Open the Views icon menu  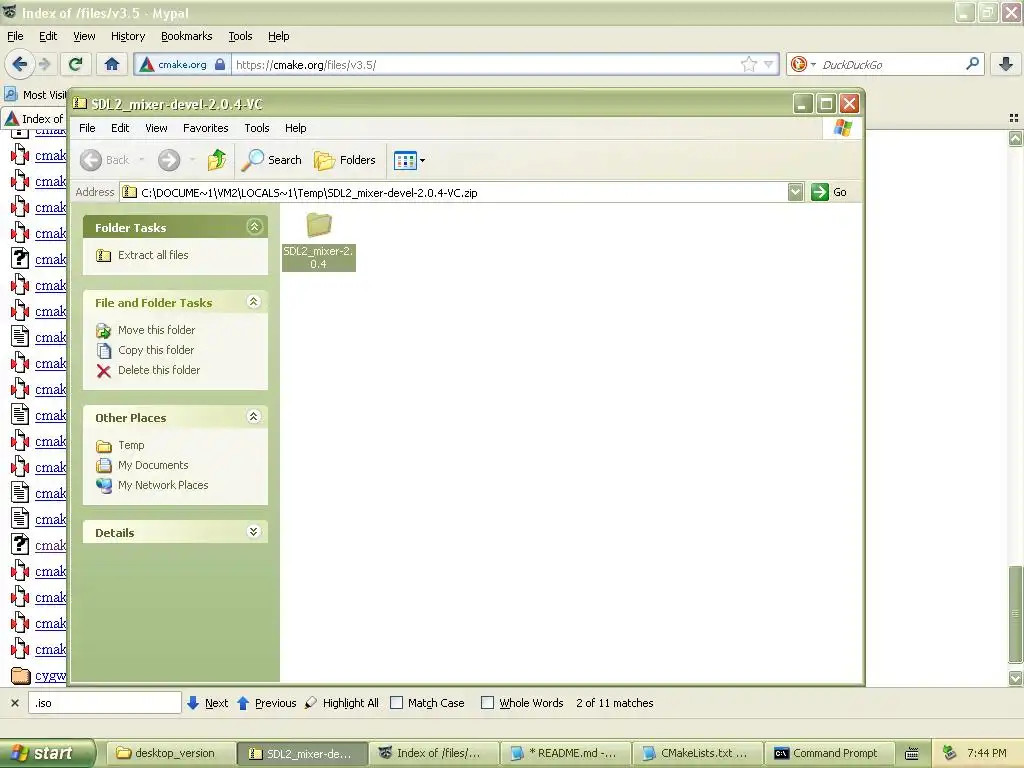409,160
